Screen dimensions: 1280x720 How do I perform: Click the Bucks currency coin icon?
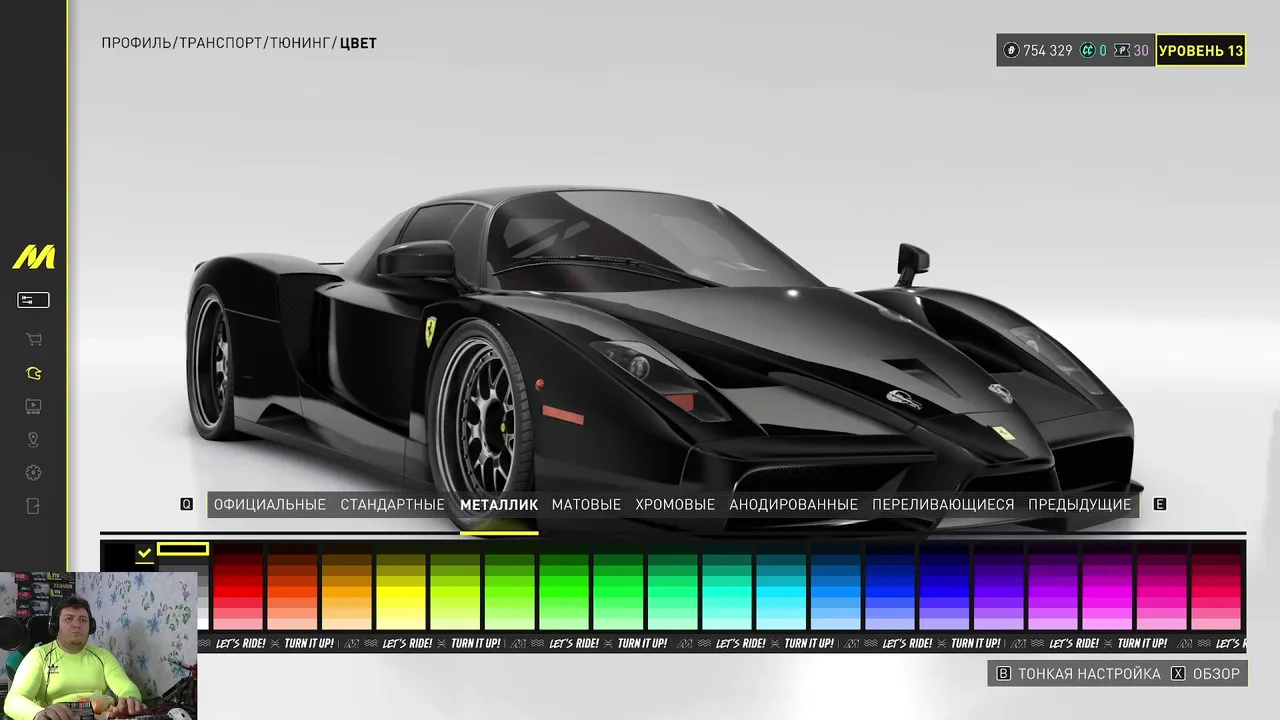1011,51
